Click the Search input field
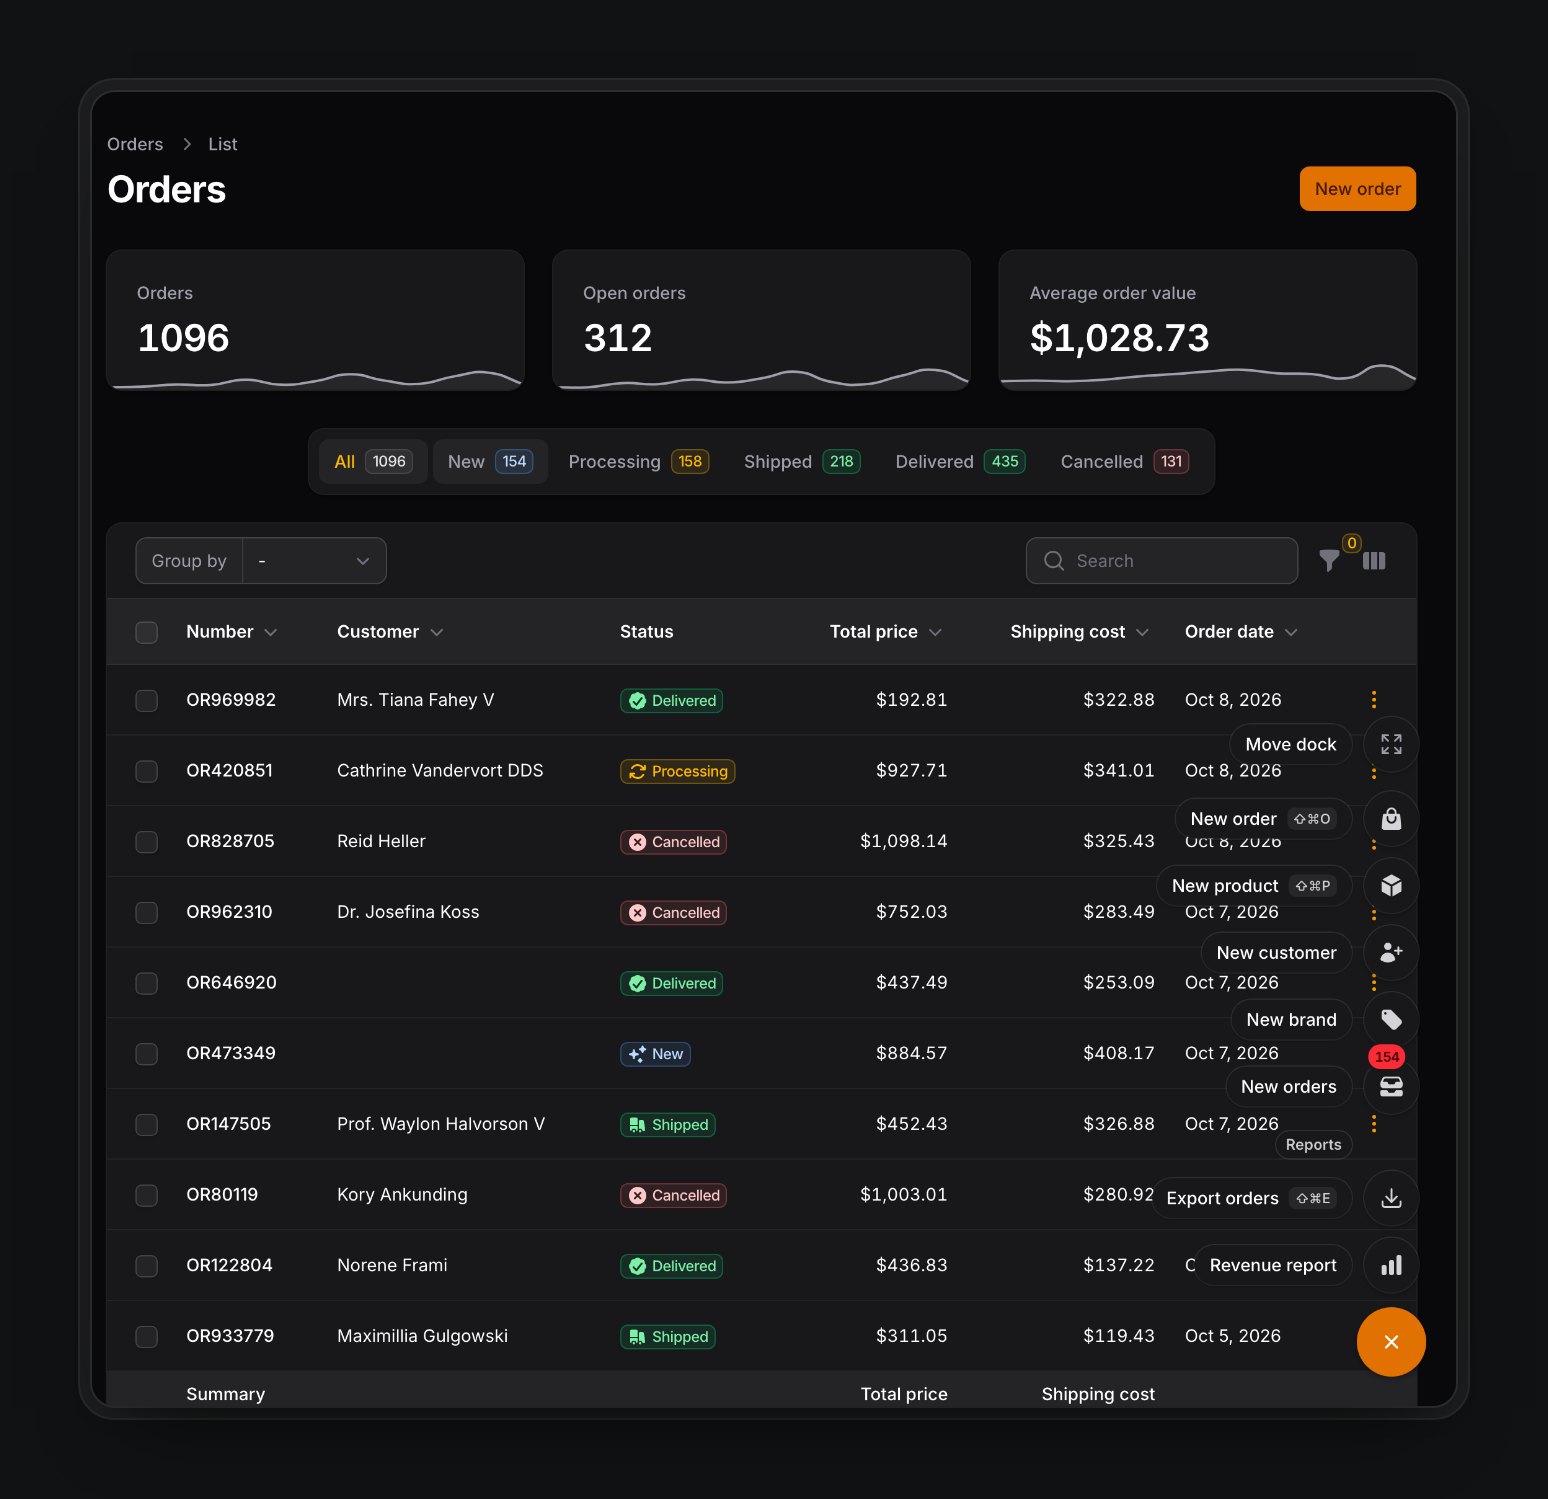1548x1499 pixels. pos(1162,561)
